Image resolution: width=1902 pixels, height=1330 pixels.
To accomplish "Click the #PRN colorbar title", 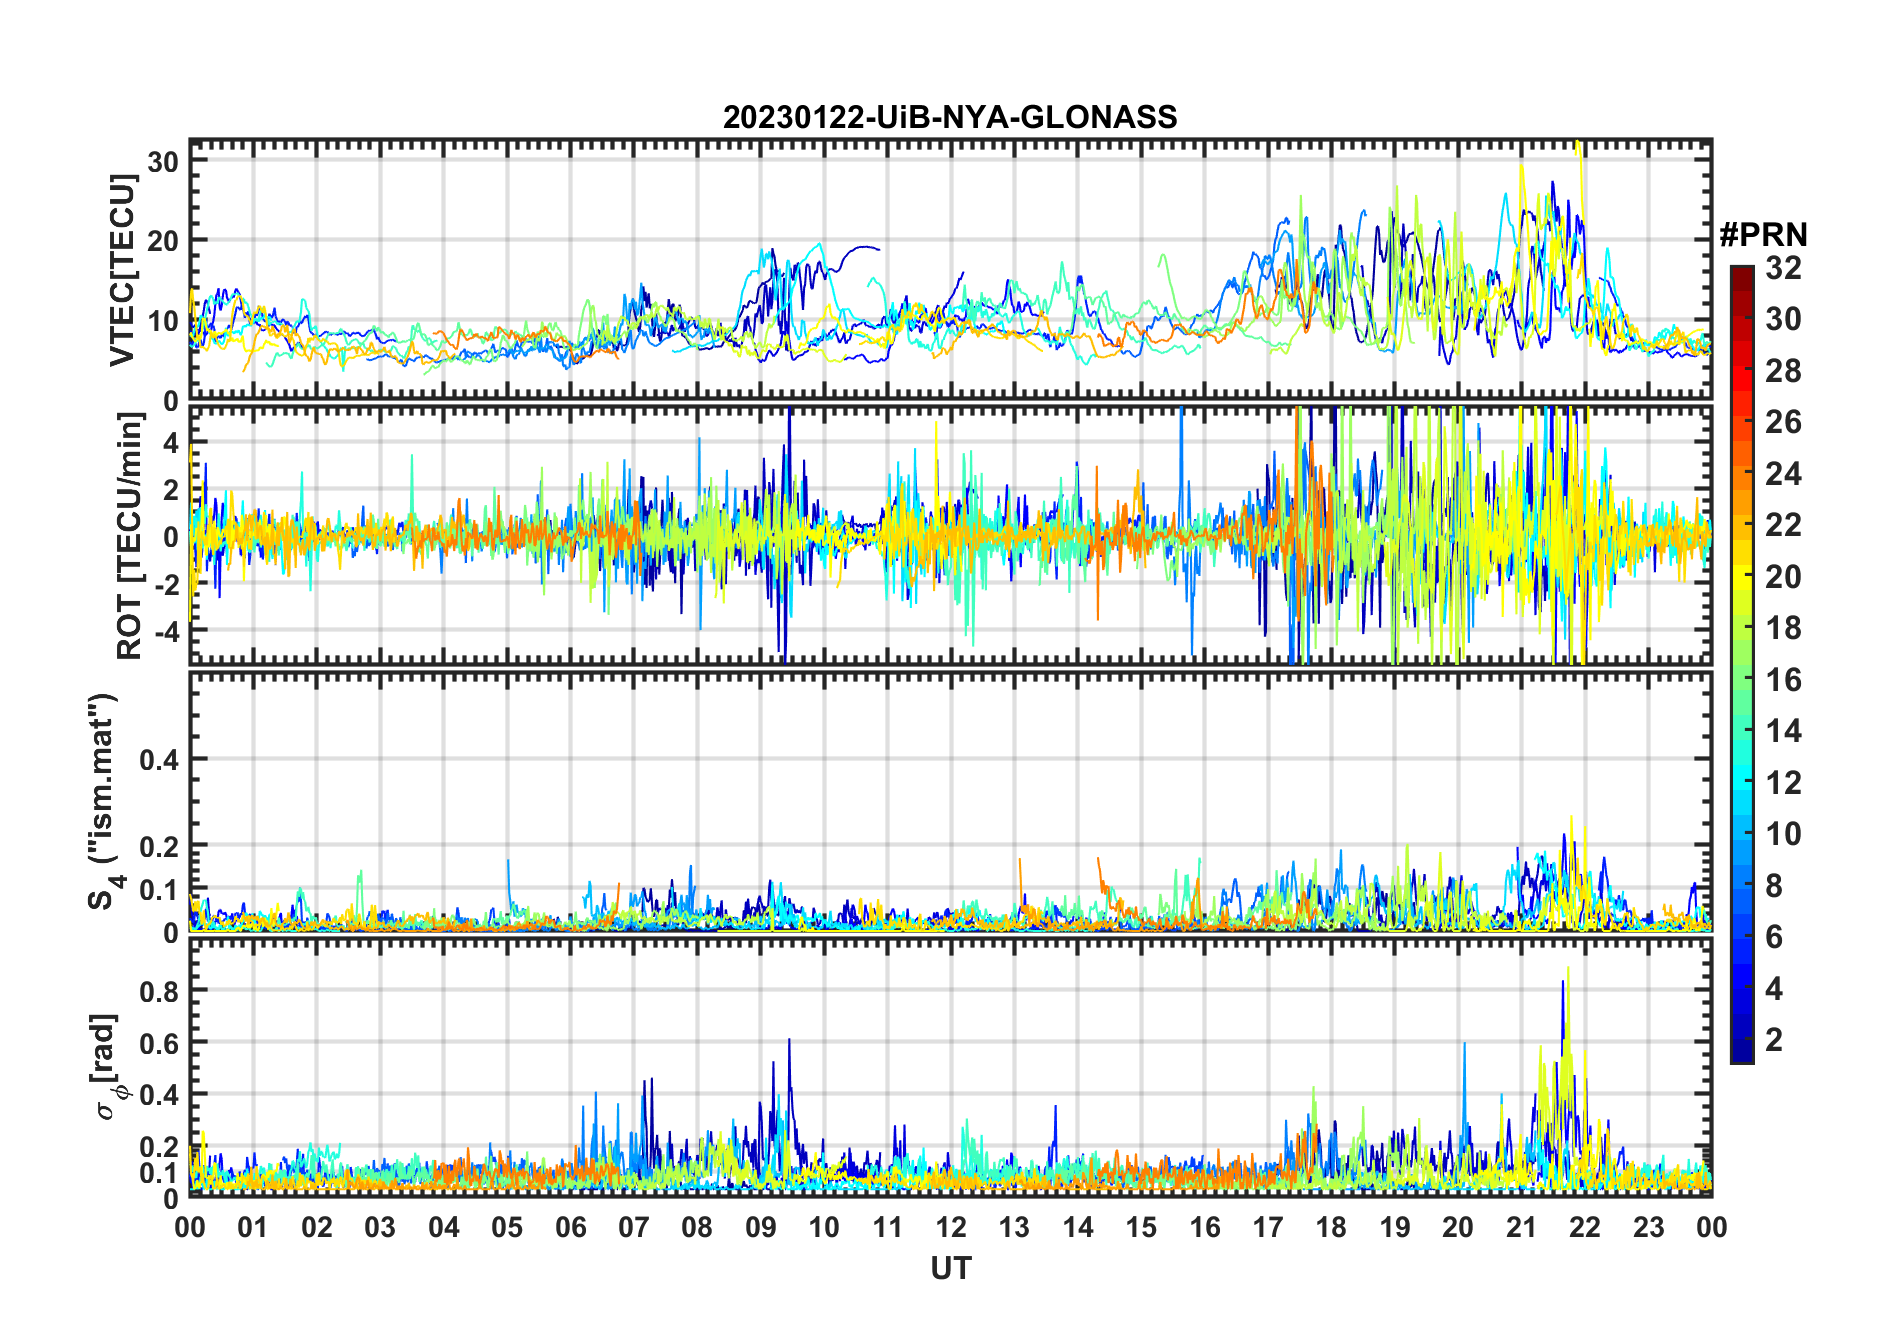I will (x=1764, y=235).
